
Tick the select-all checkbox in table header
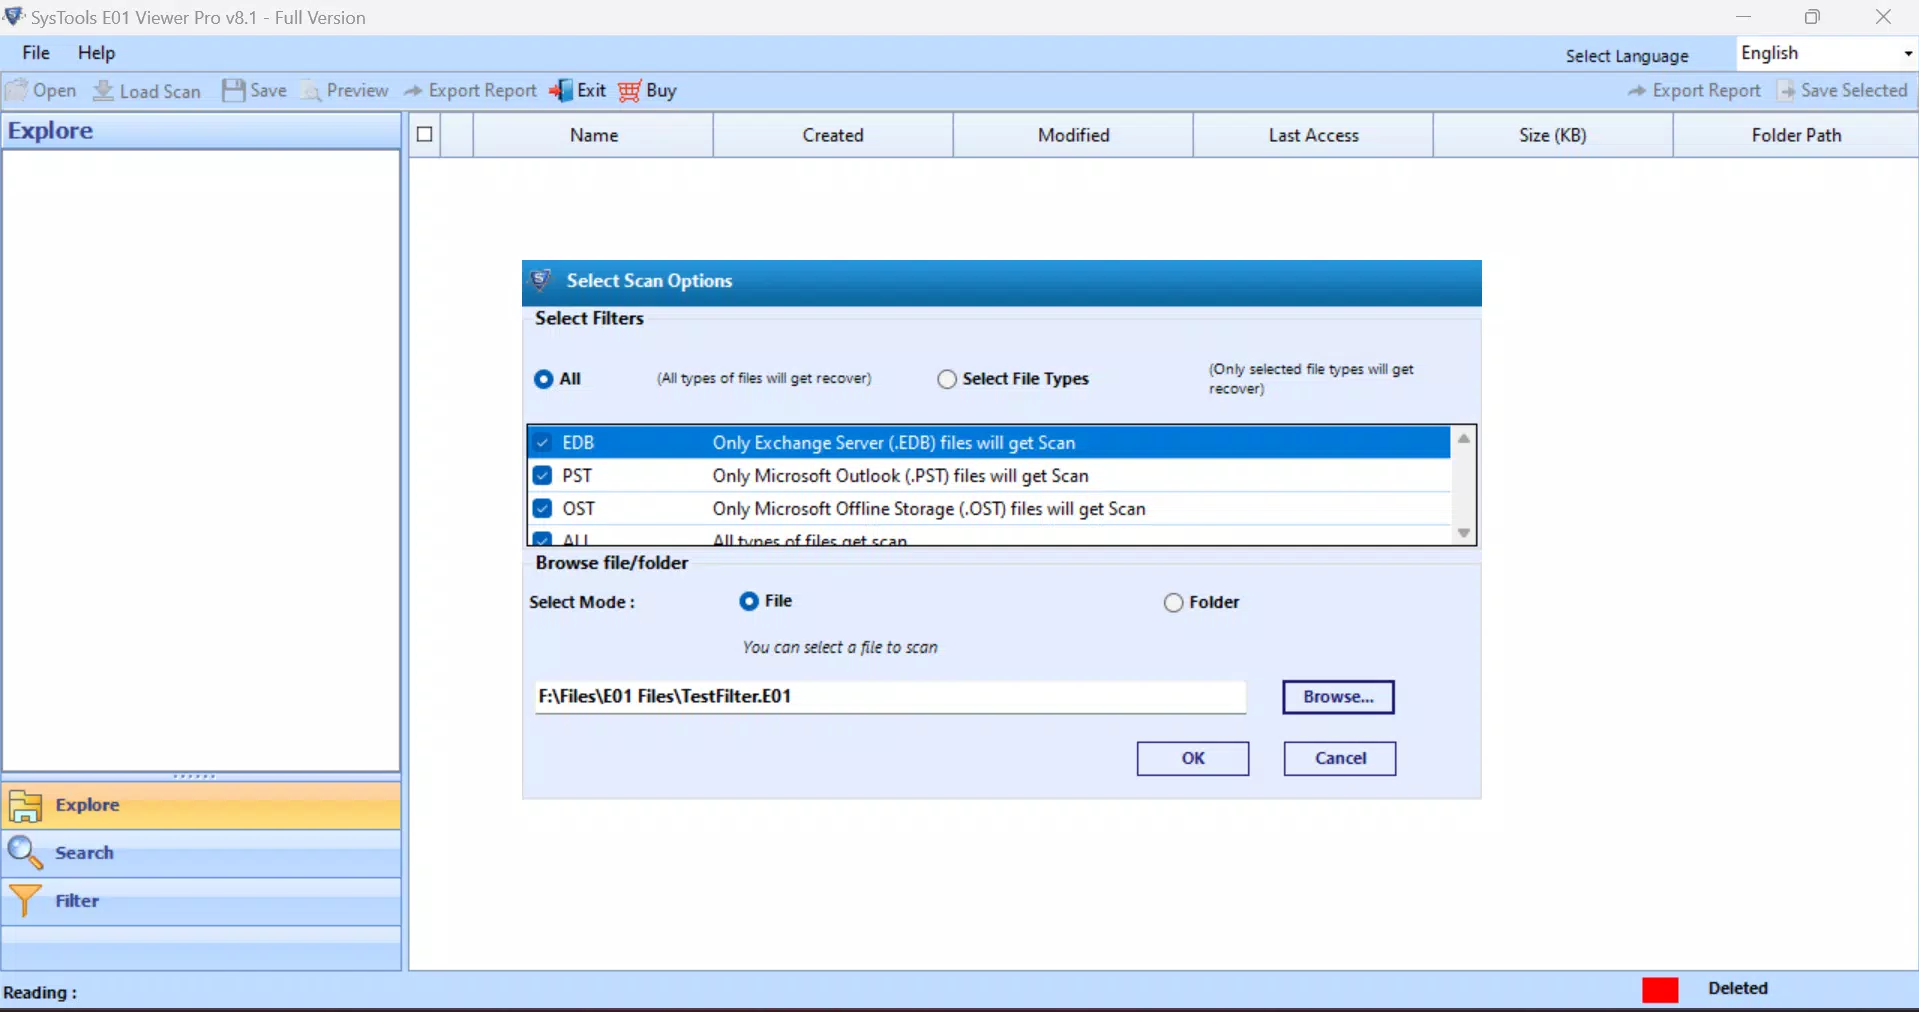(x=425, y=135)
